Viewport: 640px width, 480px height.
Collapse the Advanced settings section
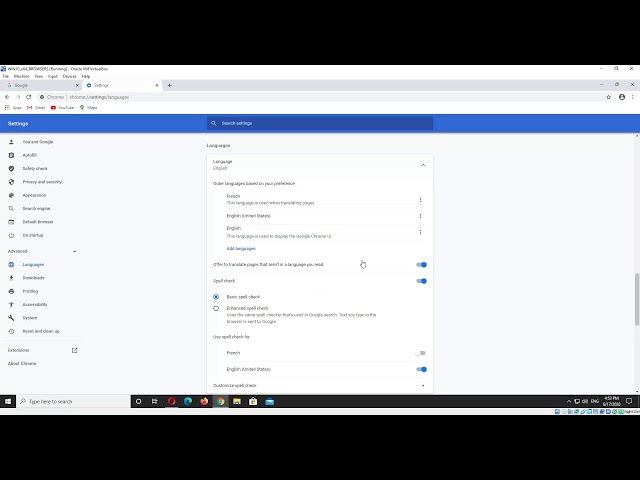tap(75, 251)
